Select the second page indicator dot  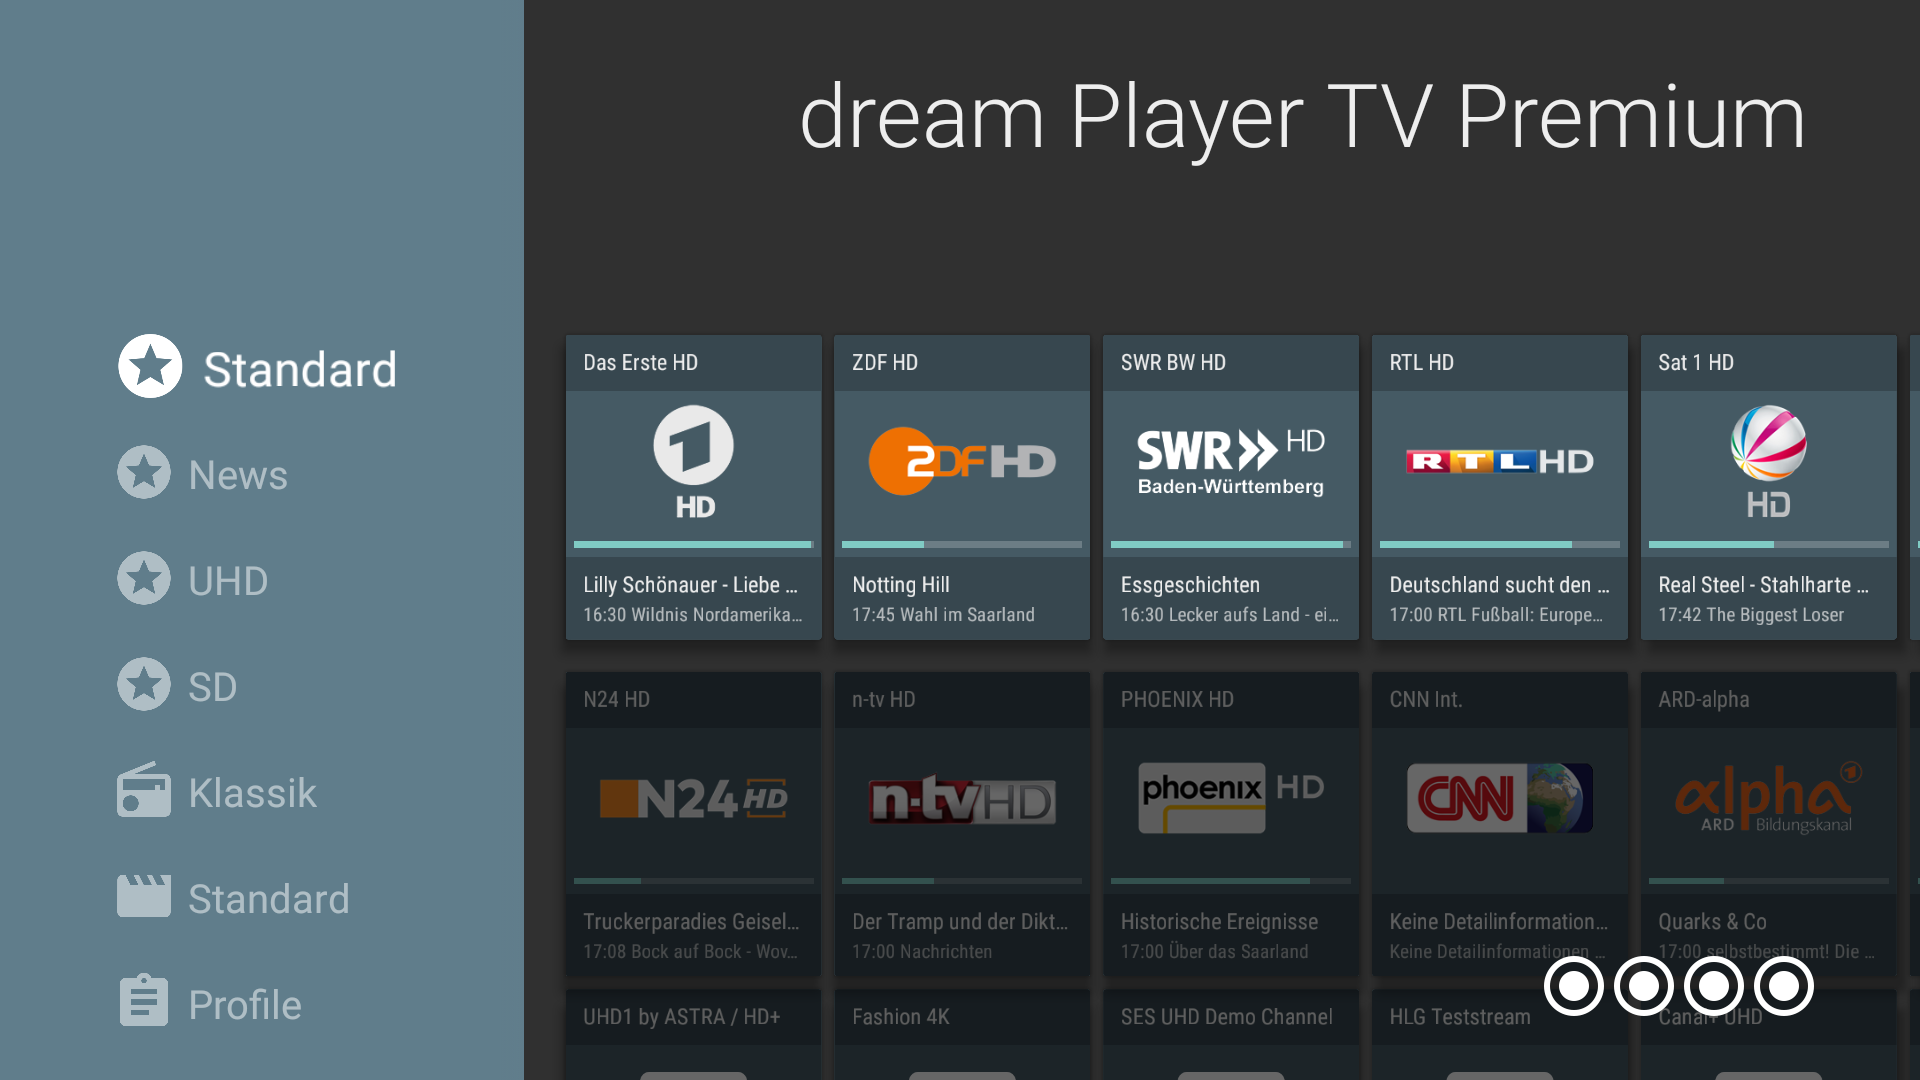(x=1644, y=986)
